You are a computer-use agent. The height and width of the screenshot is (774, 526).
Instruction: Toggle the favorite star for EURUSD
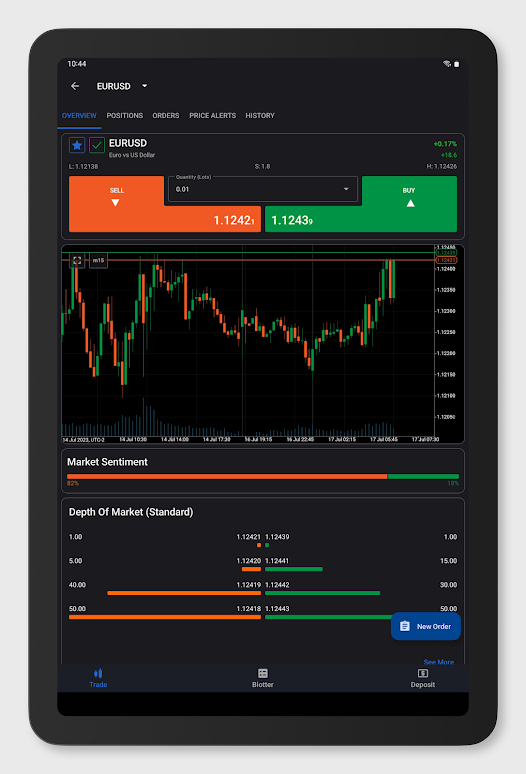tap(77, 145)
